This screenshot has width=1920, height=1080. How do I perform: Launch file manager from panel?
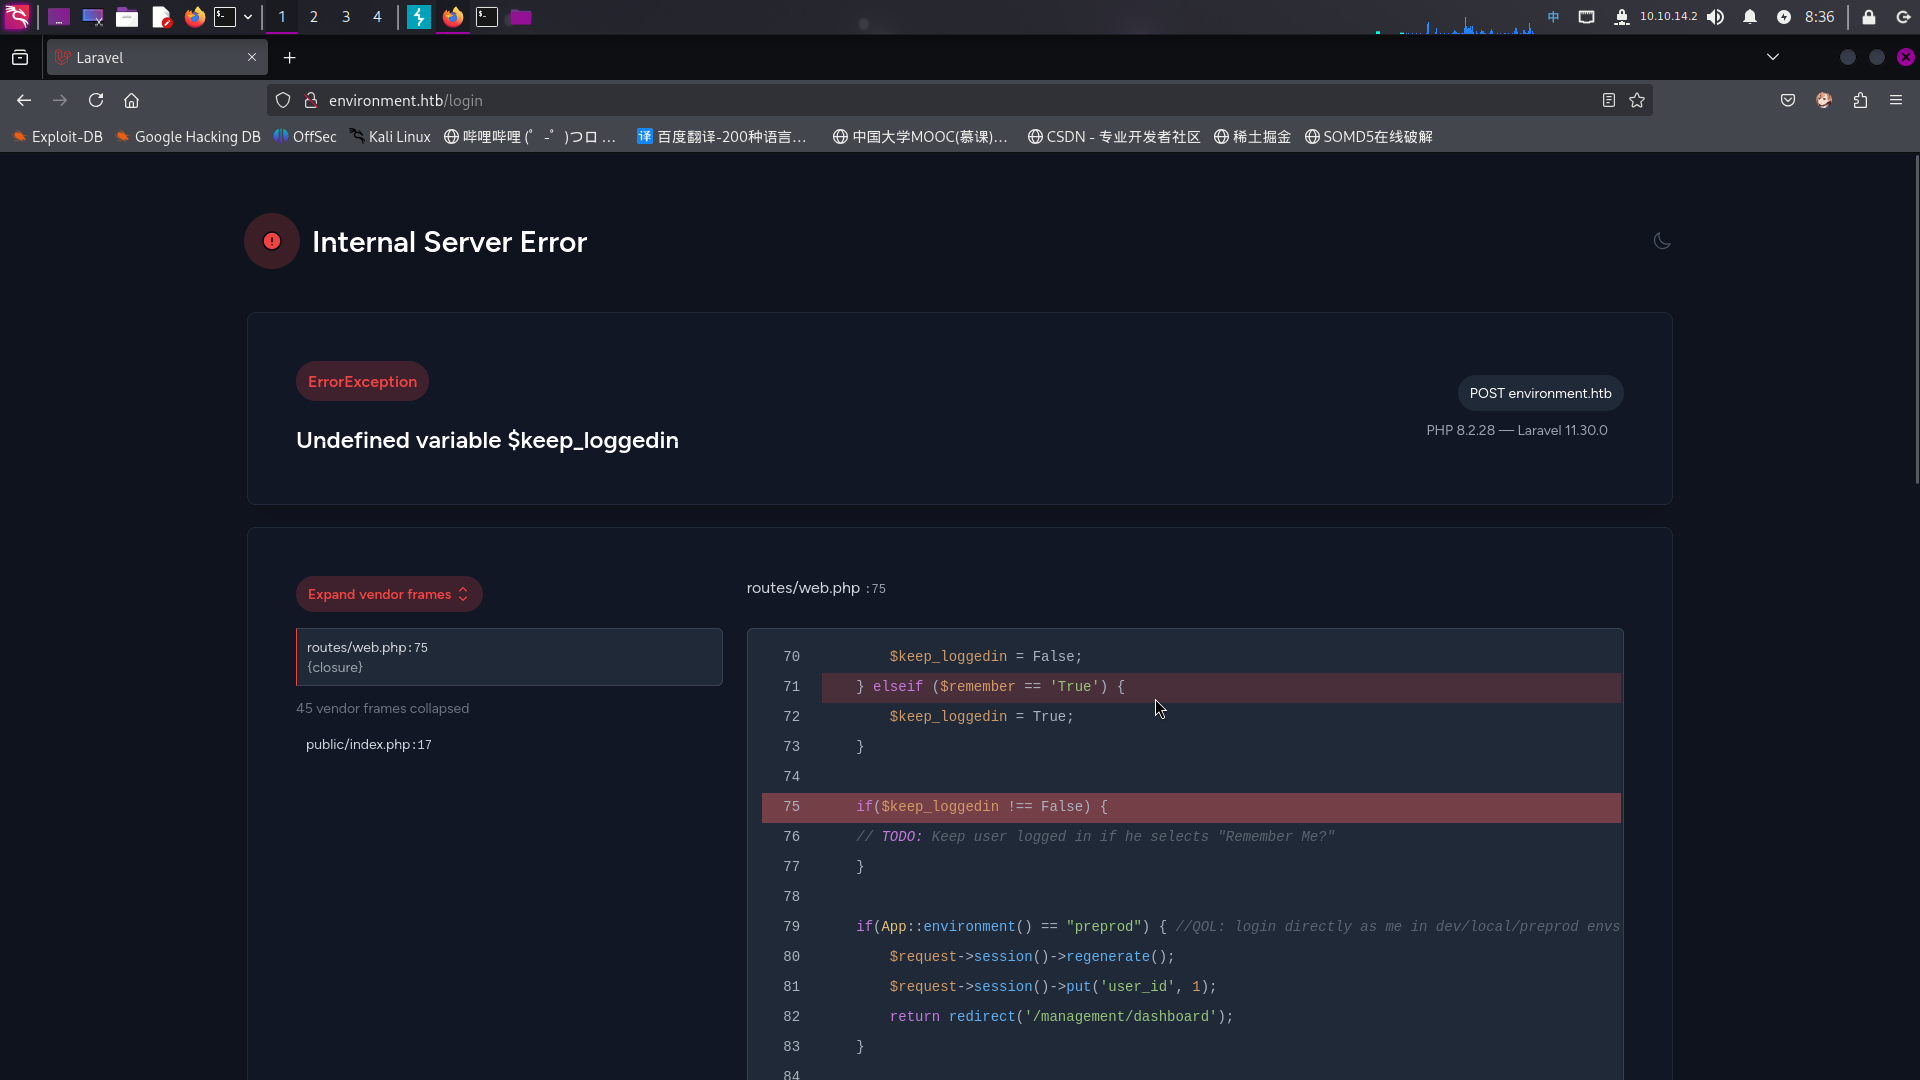click(x=127, y=17)
